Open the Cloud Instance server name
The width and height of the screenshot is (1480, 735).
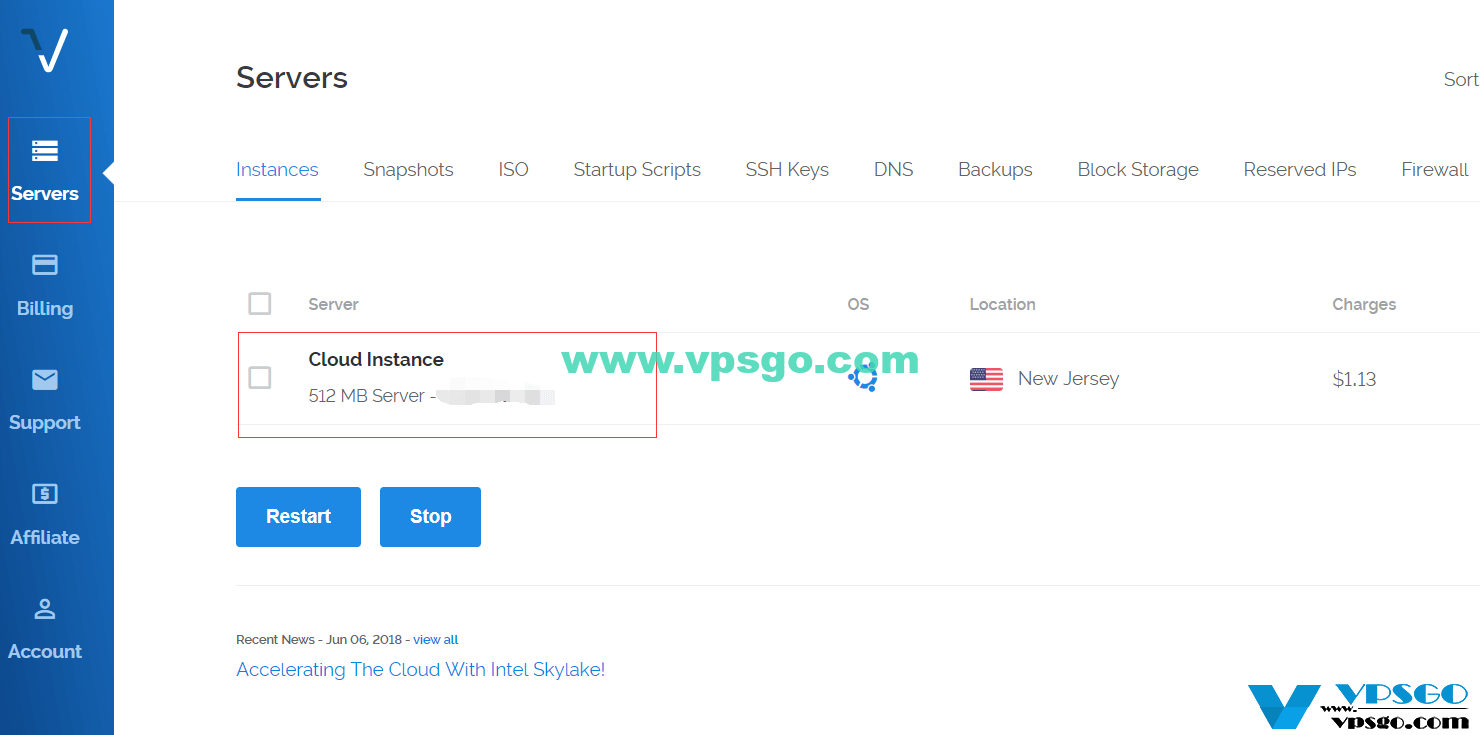(376, 360)
